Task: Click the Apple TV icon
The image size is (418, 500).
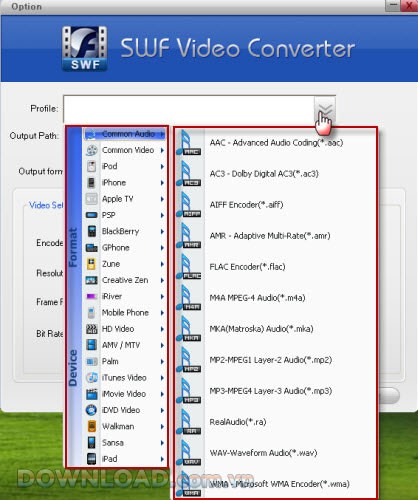Action: tap(91, 199)
